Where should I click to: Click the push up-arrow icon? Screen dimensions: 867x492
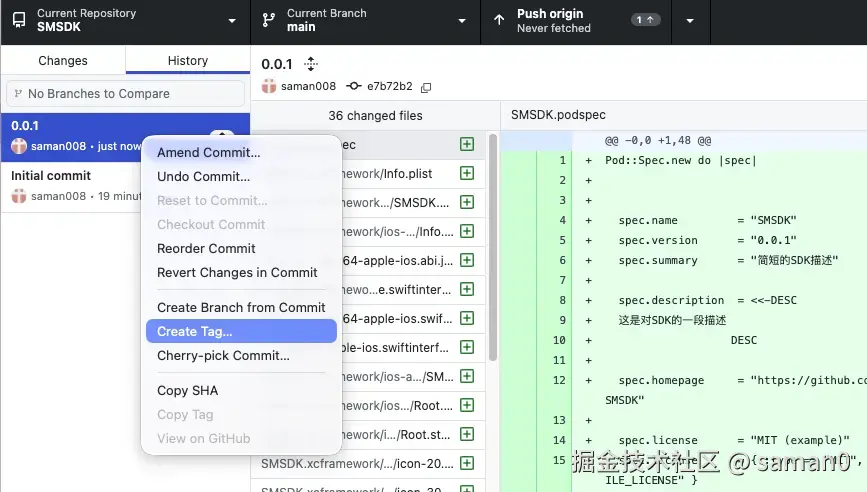499,20
